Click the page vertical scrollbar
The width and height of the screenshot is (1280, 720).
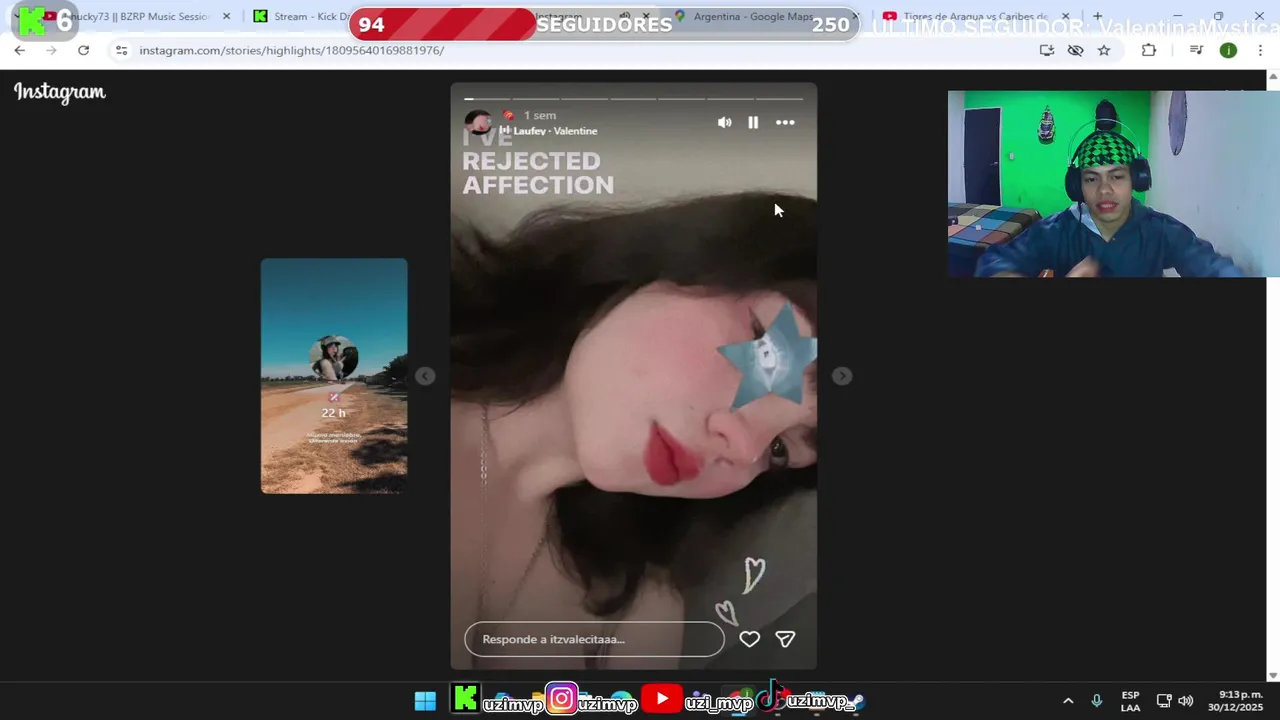point(1273,376)
